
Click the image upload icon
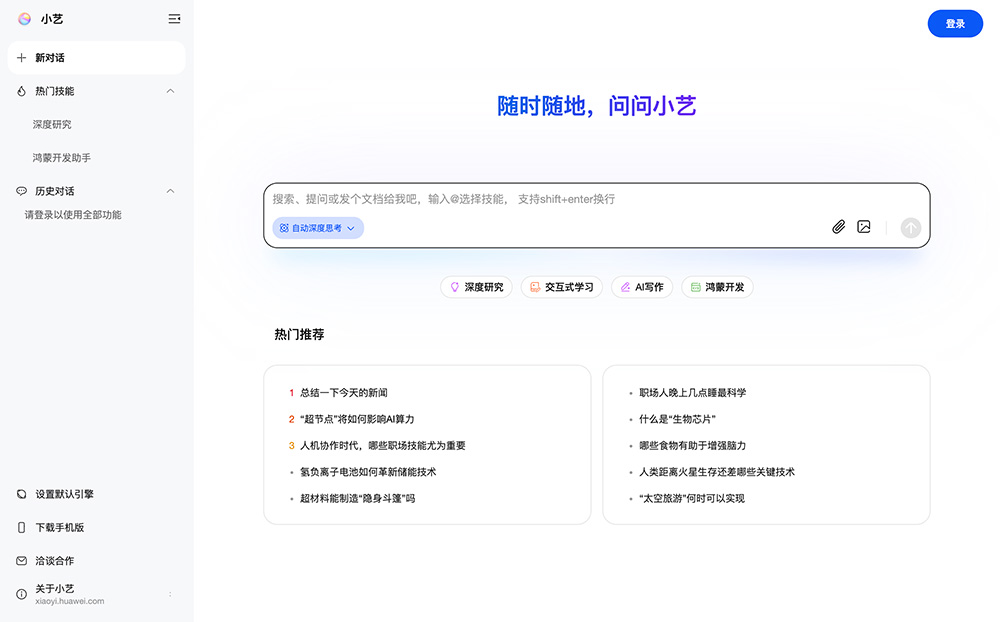coord(864,227)
